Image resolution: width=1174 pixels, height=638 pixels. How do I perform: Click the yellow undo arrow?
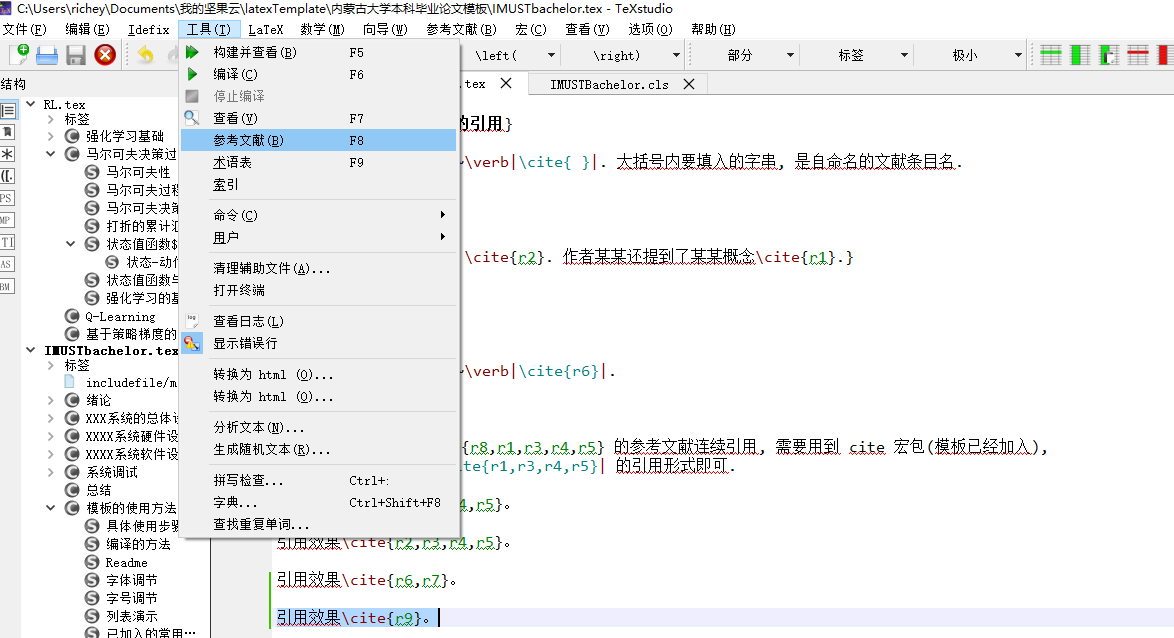(x=145, y=55)
